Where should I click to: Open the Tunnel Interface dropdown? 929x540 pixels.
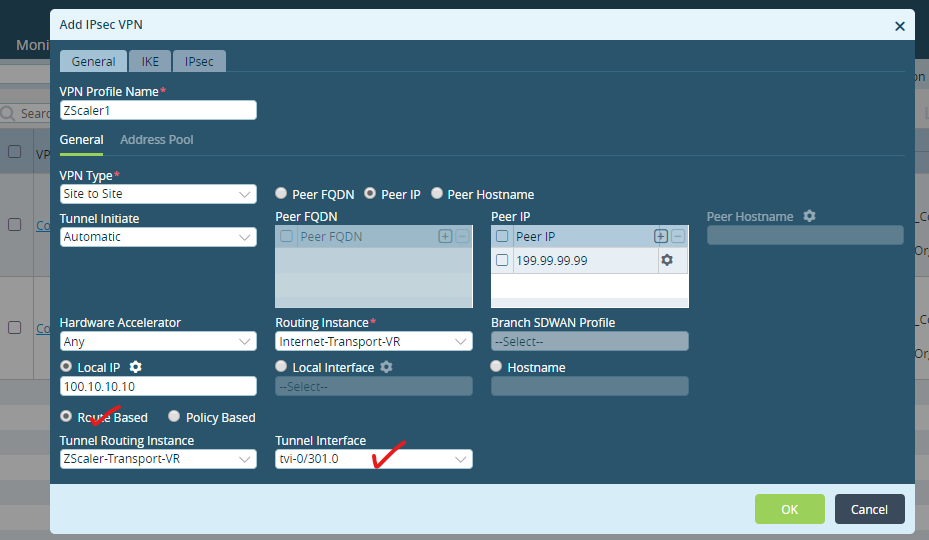[x=374, y=459]
